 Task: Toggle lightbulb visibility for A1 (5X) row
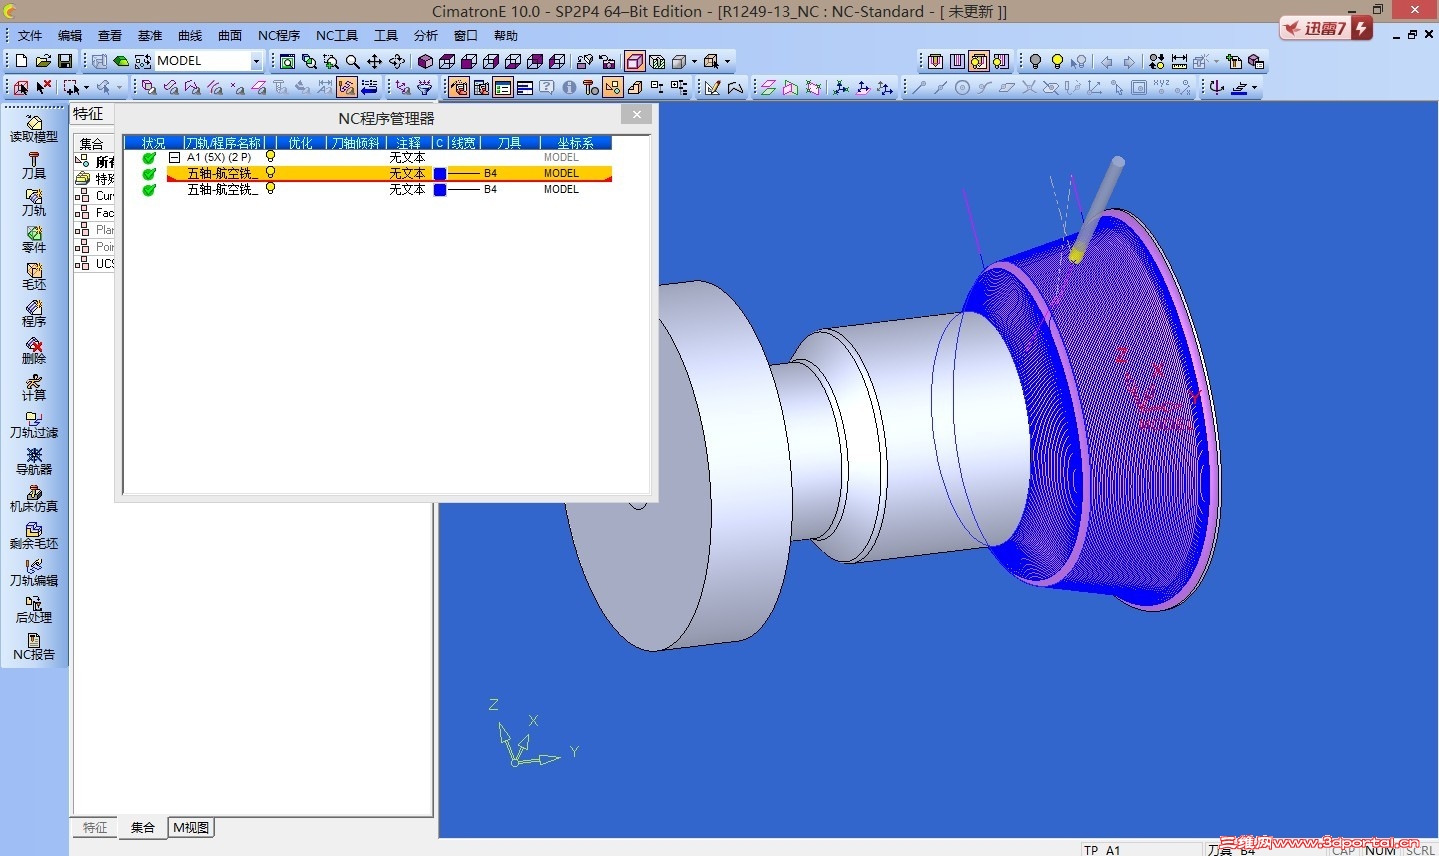pyautogui.click(x=270, y=157)
